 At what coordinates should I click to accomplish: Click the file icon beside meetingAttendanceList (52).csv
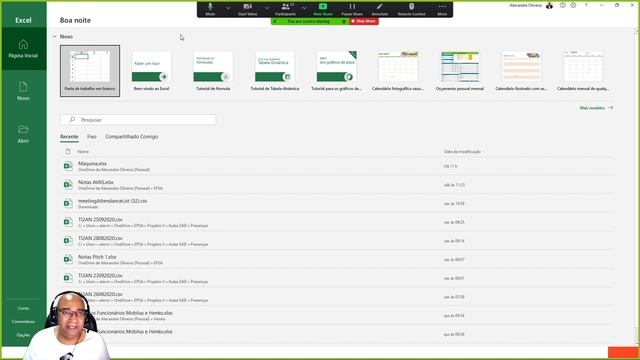pyautogui.click(x=68, y=203)
